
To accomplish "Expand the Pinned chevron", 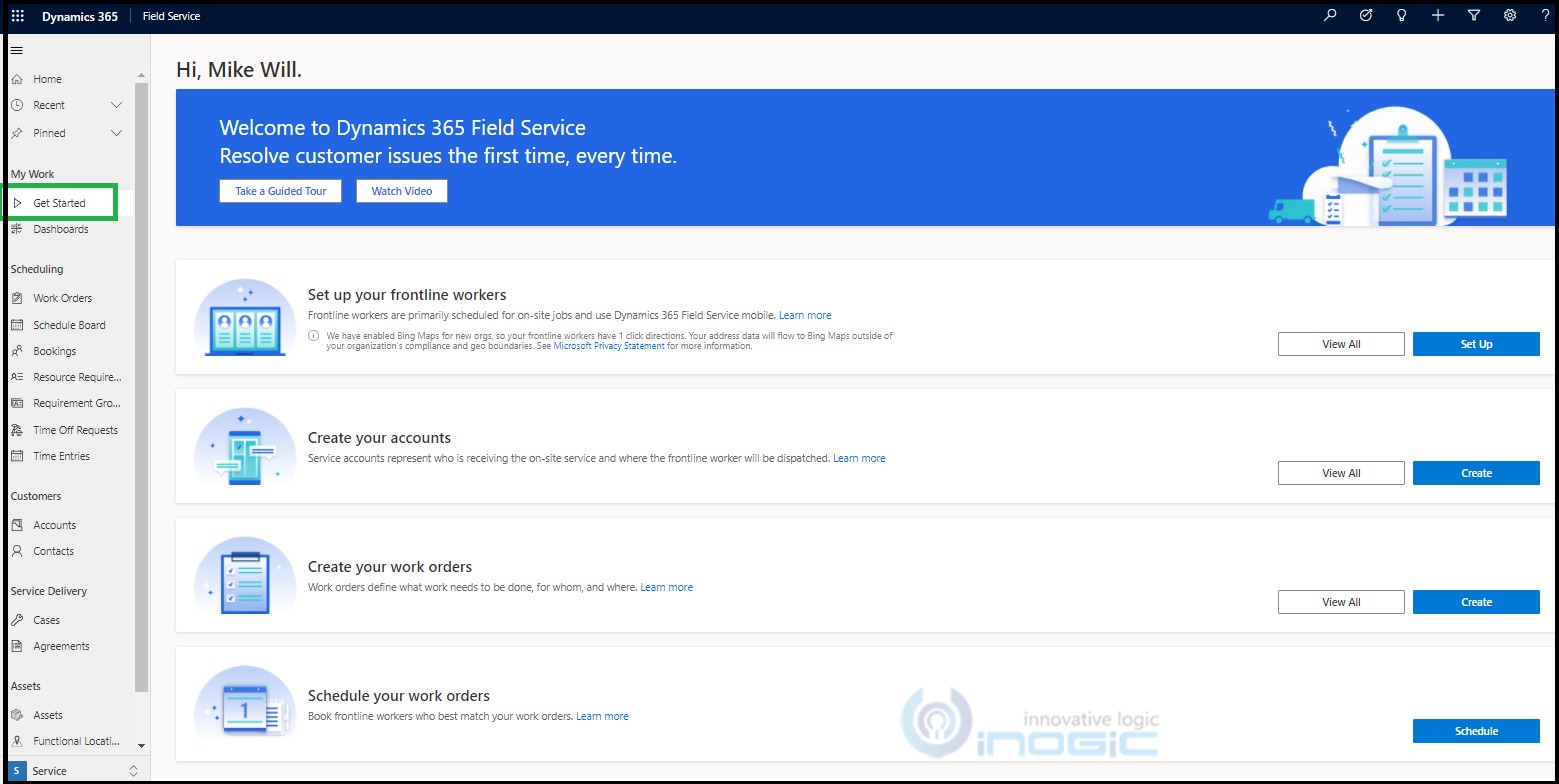I will click(x=116, y=133).
